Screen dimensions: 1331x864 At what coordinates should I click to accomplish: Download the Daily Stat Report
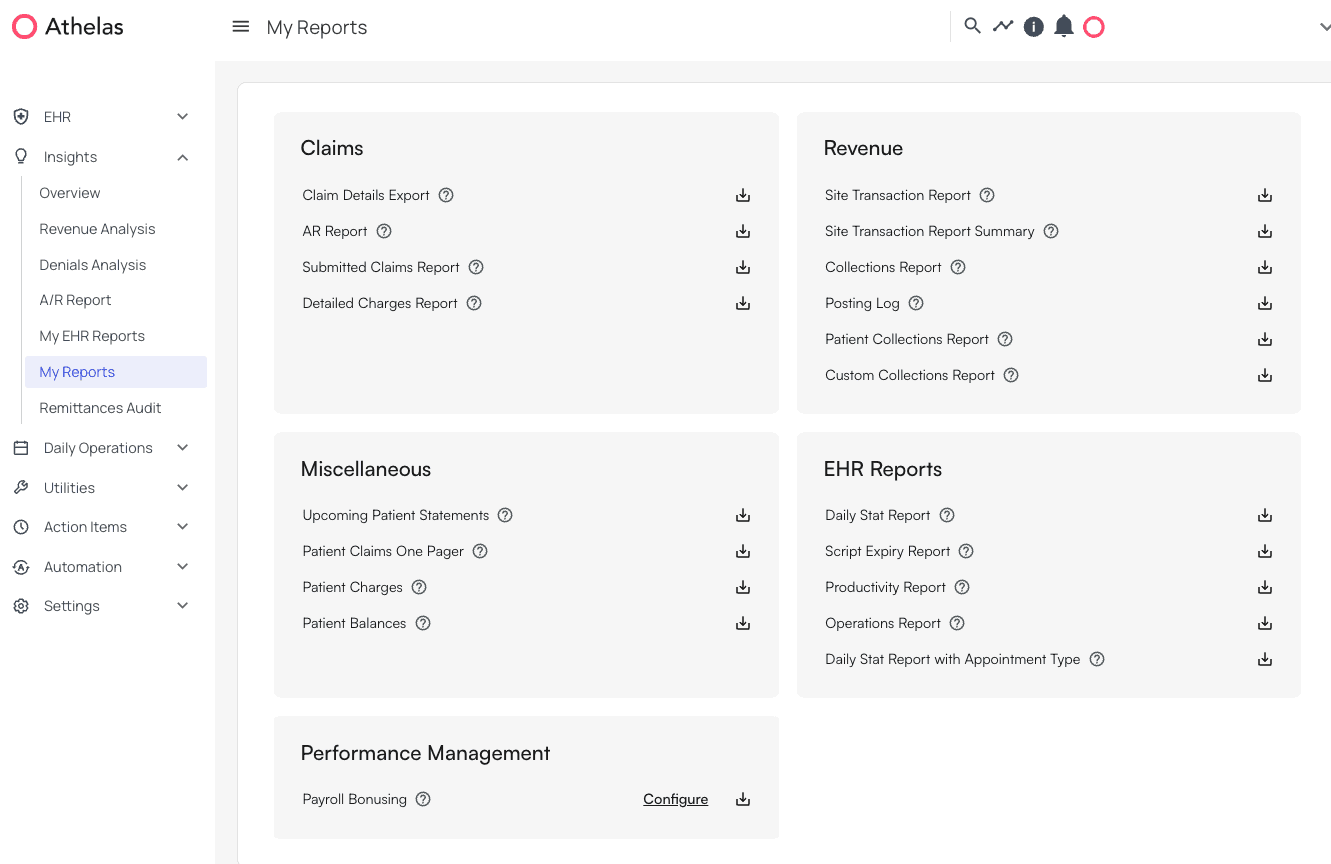tap(1265, 516)
